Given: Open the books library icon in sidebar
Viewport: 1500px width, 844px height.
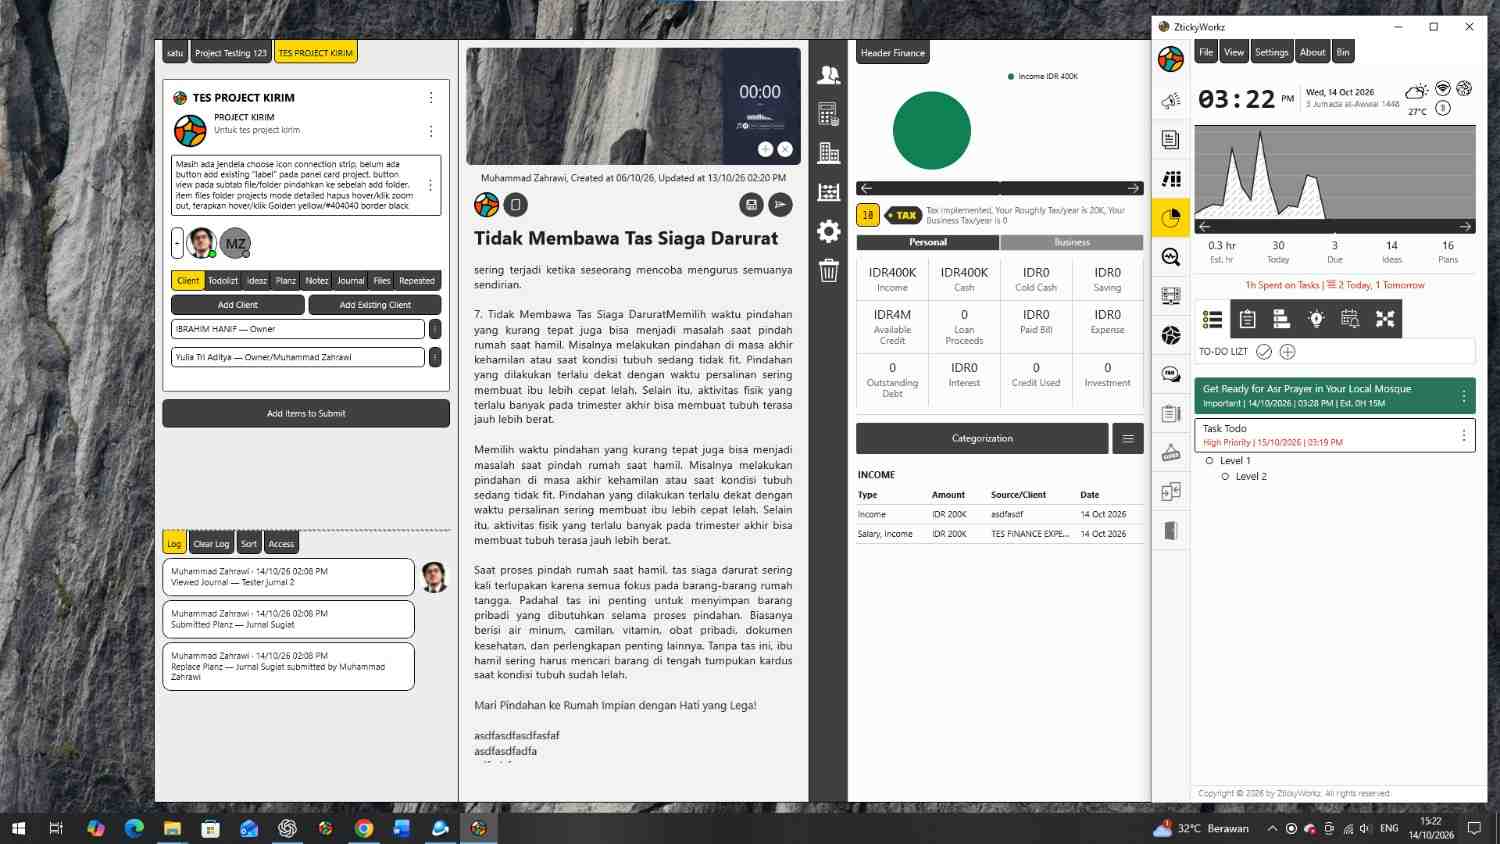Looking at the screenshot, I should (x=1171, y=179).
